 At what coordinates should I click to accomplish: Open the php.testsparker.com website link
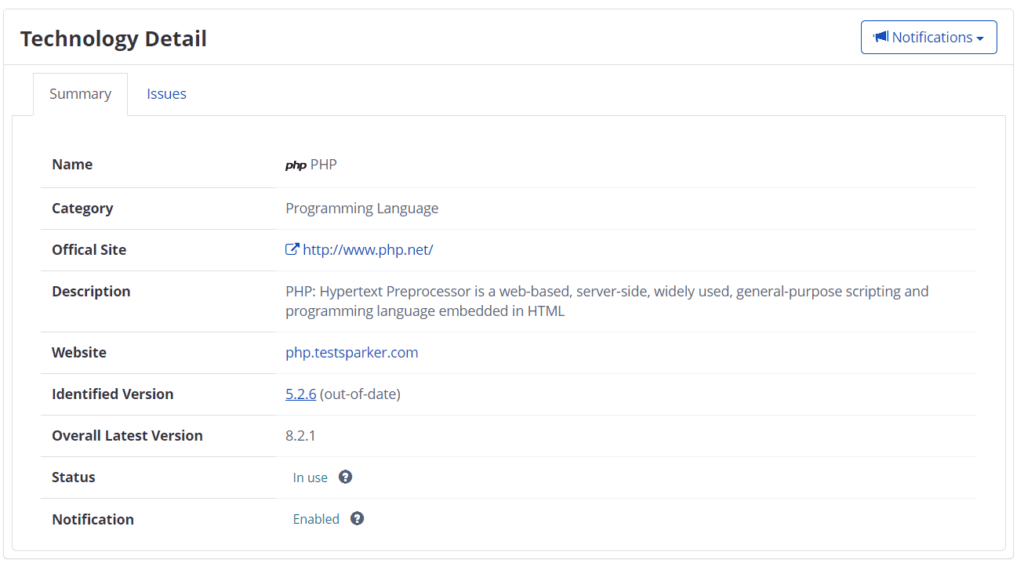pyautogui.click(x=351, y=353)
